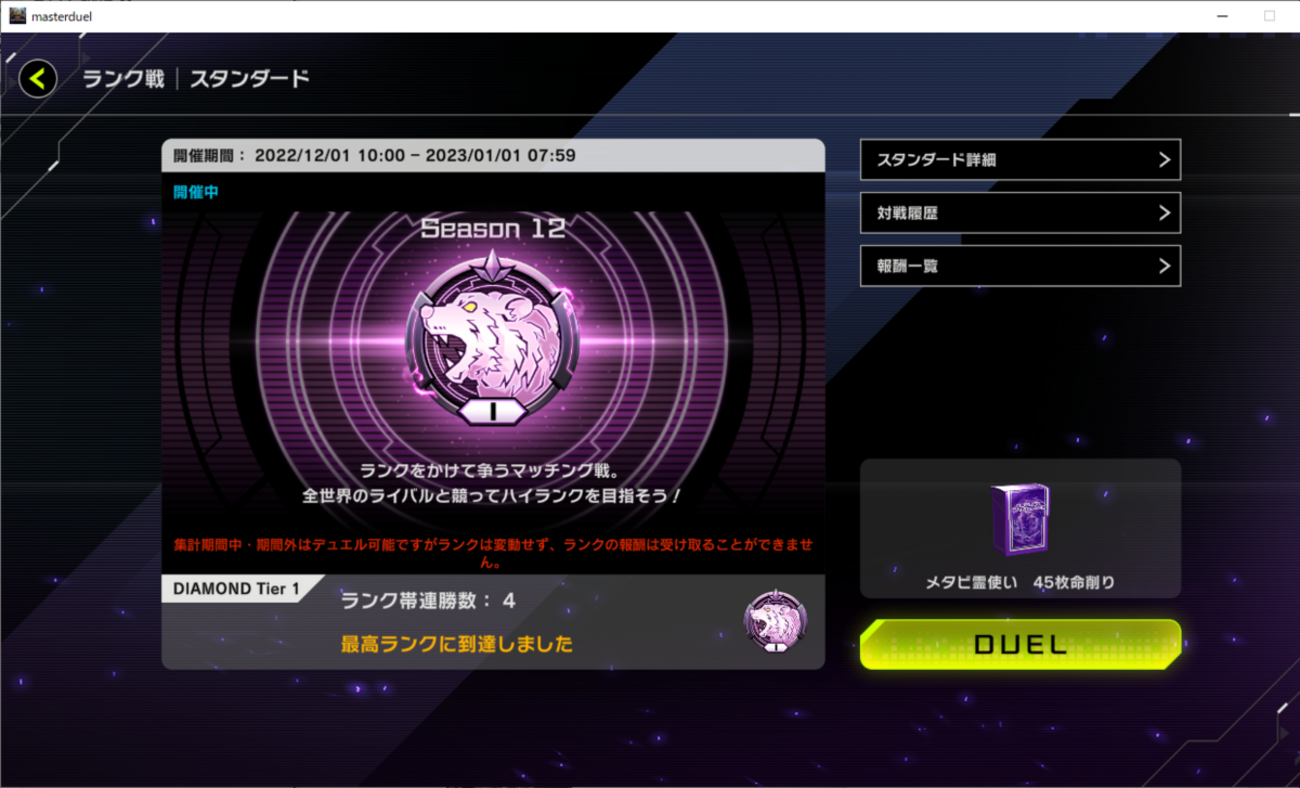Viewport: 1300px width, 788px height.
Task: Click the small Diamond rank badge
Action: [x=776, y=622]
